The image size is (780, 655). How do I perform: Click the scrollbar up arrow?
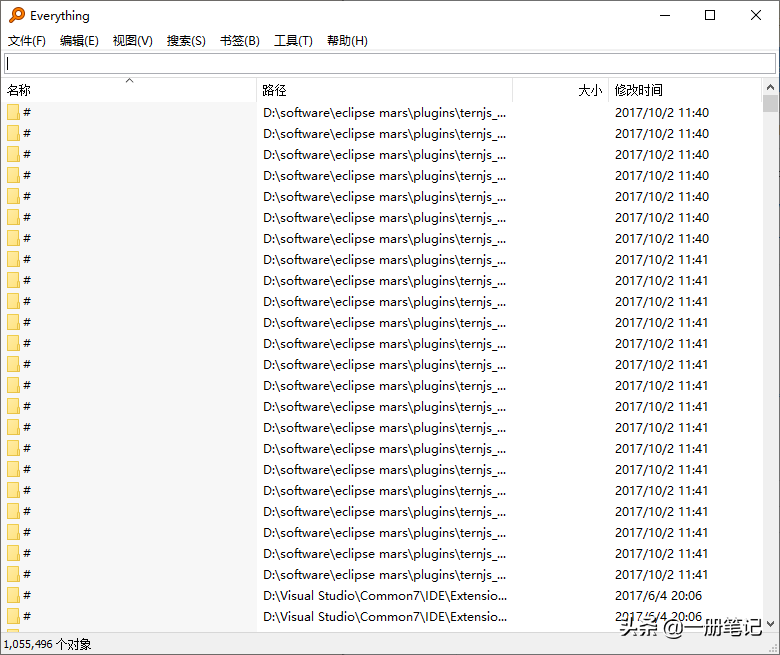coord(770,87)
